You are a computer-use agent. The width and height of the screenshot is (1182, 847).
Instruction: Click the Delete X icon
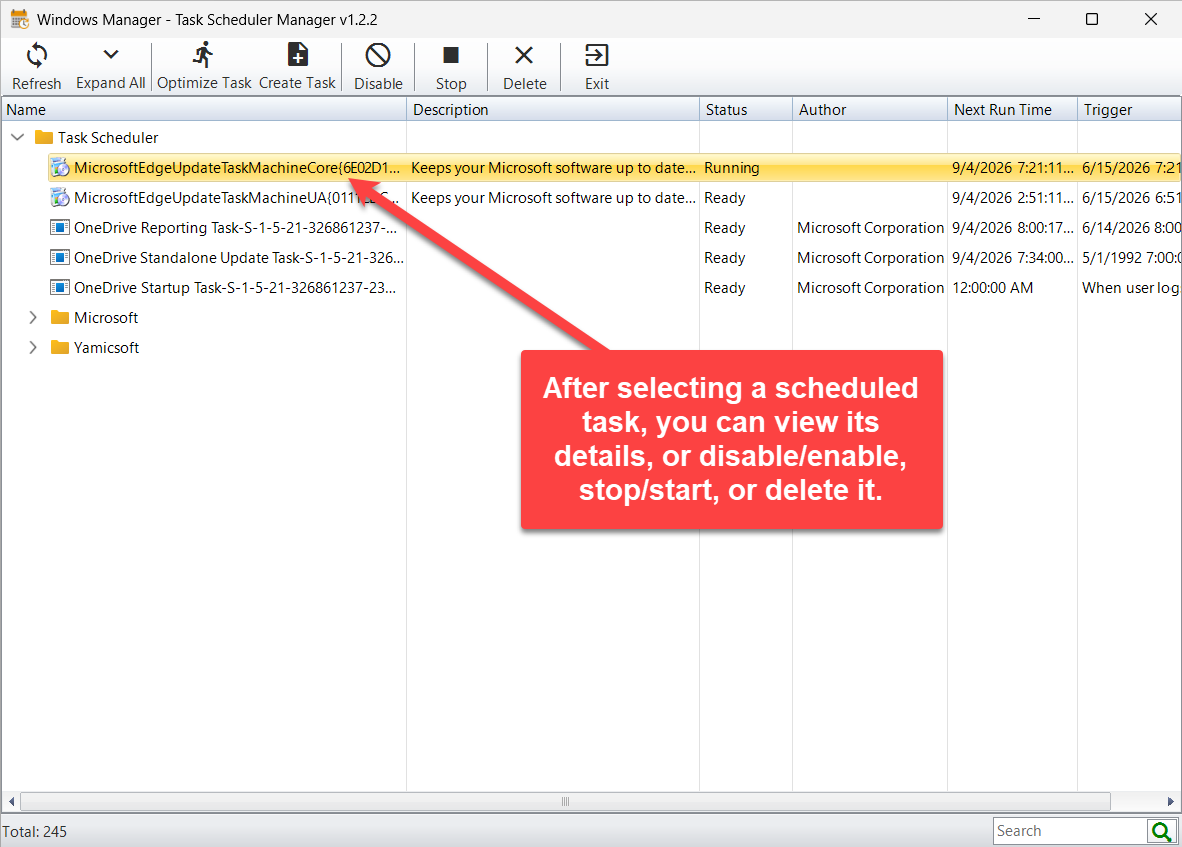[x=524, y=55]
